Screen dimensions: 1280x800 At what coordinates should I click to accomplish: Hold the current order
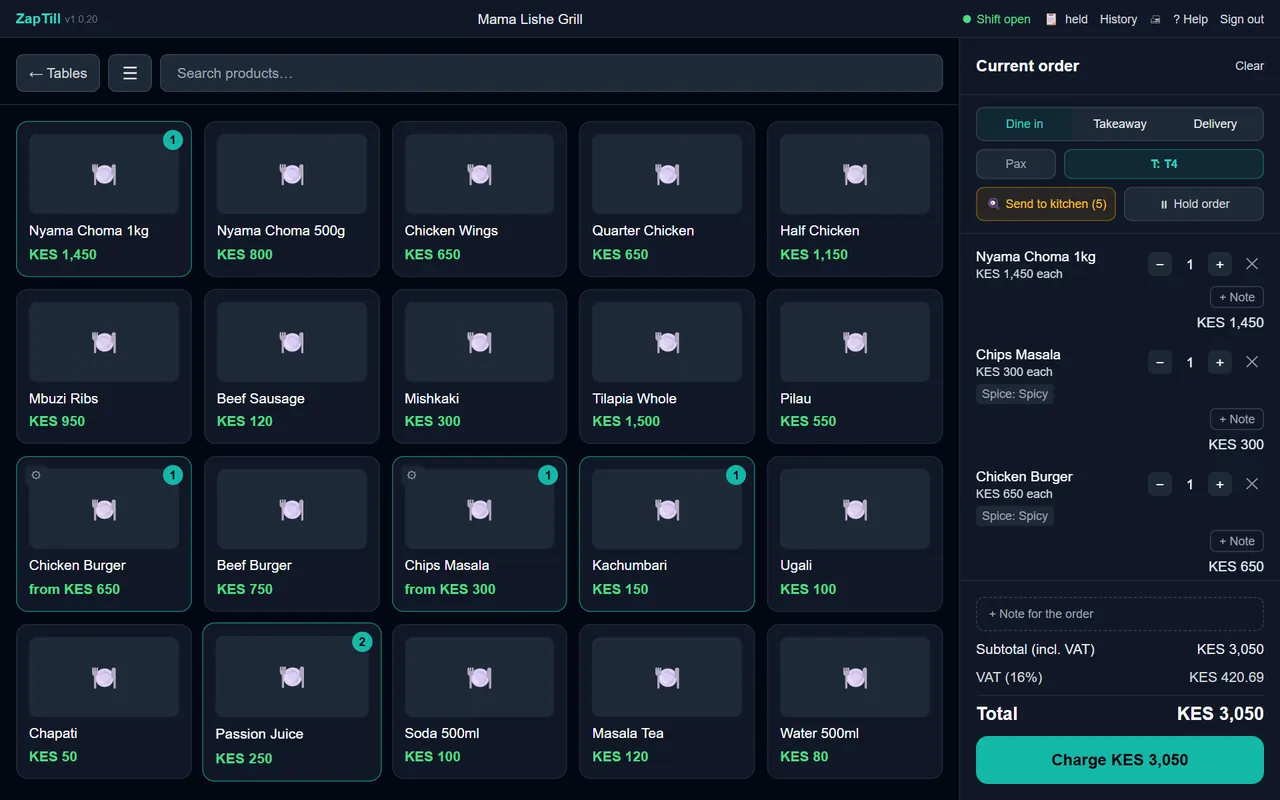click(1194, 204)
